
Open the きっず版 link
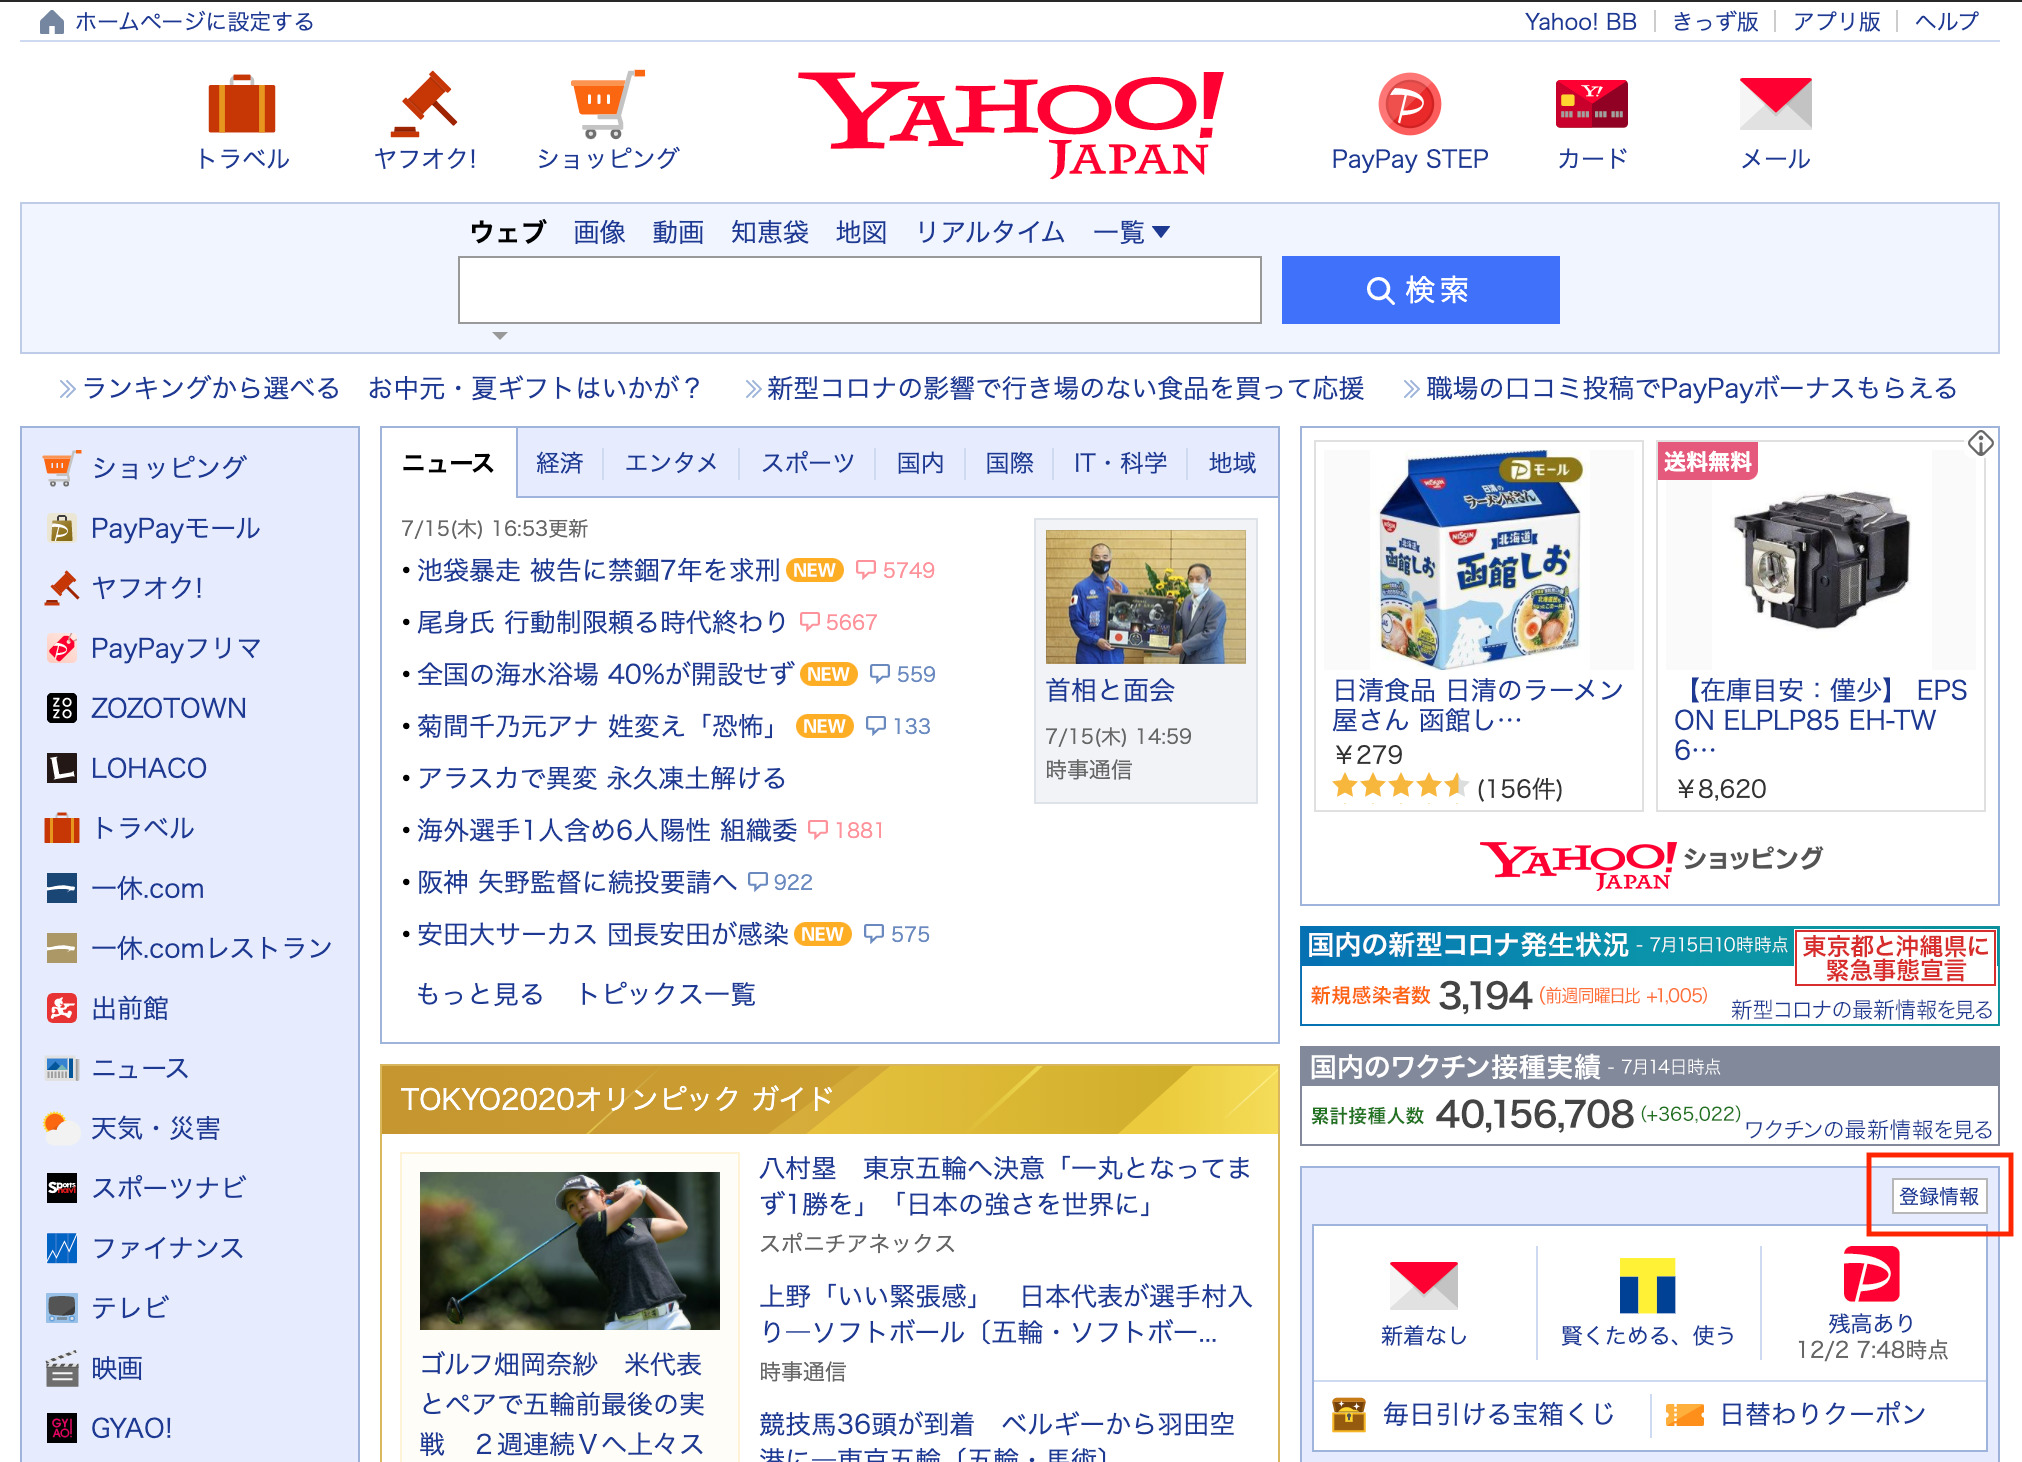1715,21
